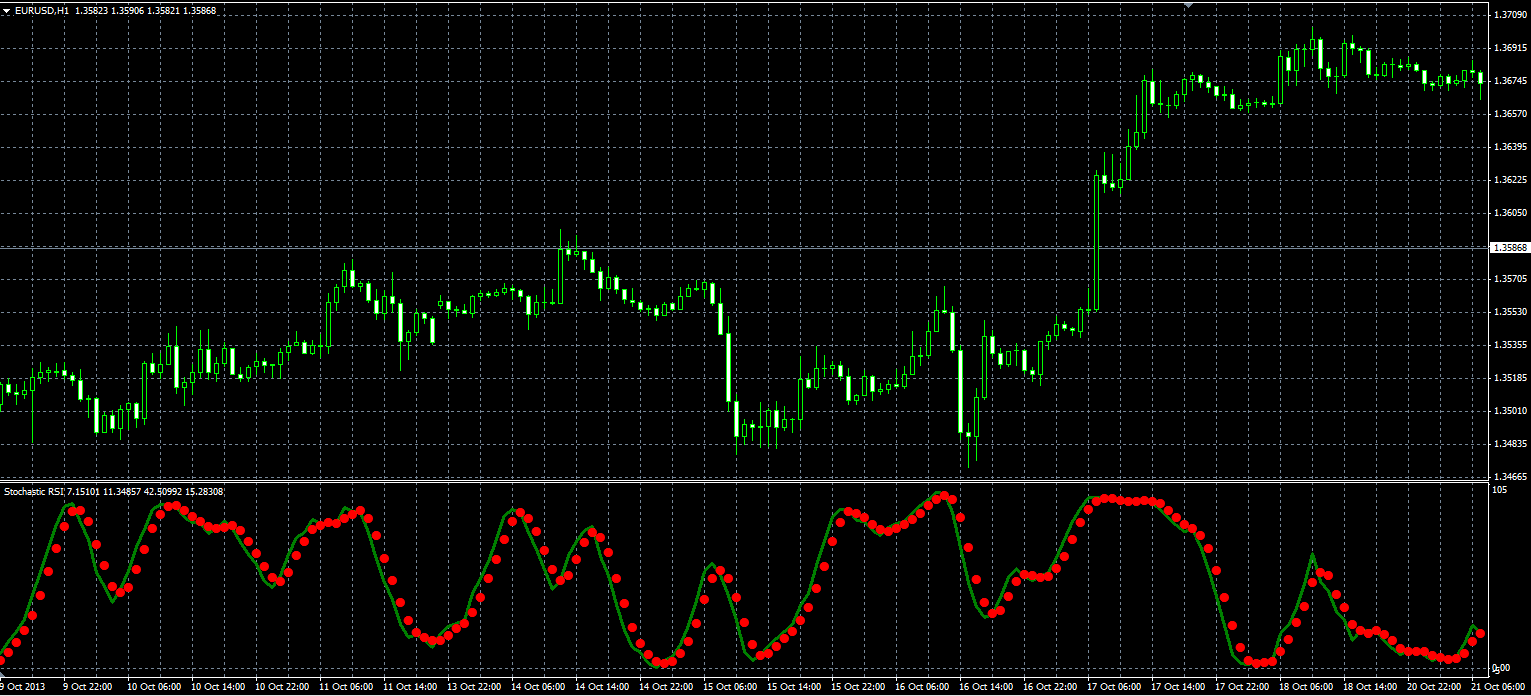This screenshot has width=1531, height=696.
Task: Click price scale value 1.35185
Action: pyautogui.click(x=1510, y=378)
